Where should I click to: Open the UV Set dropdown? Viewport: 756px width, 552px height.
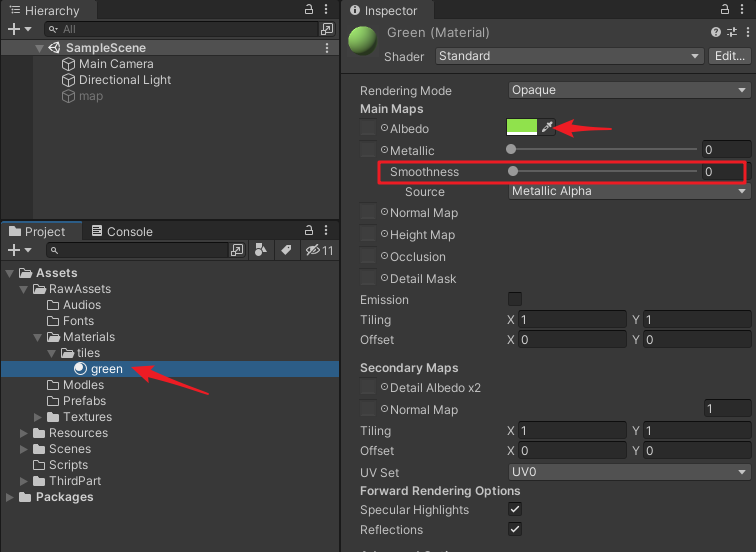point(629,472)
